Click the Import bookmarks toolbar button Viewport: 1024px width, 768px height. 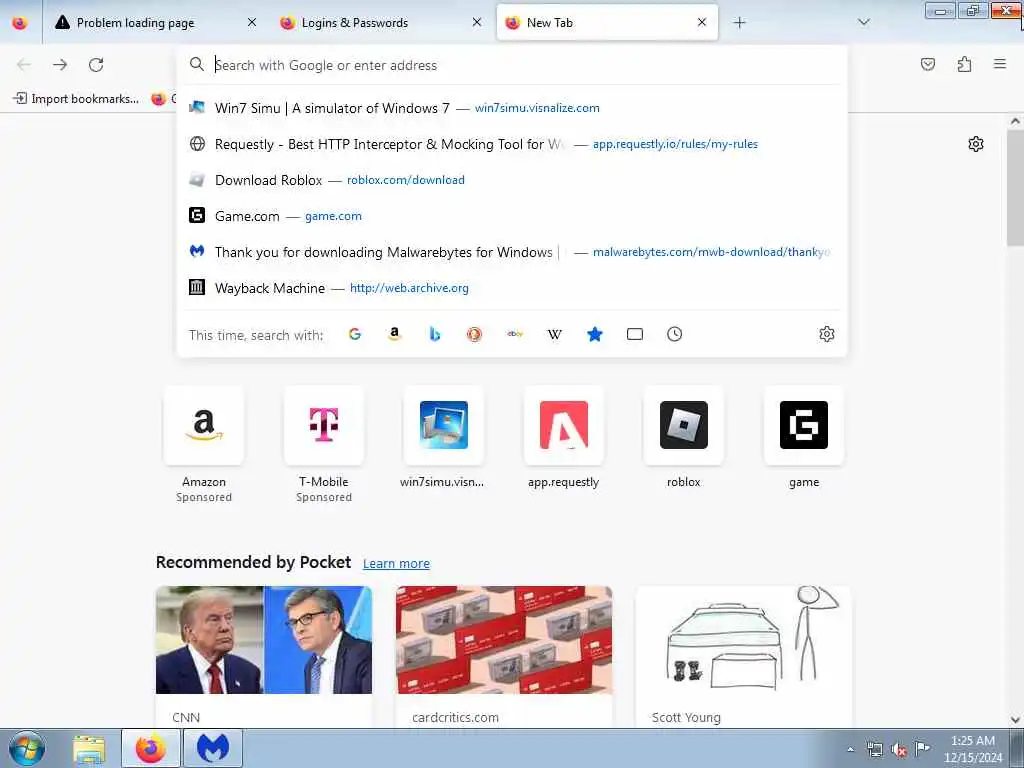pyautogui.click(x=76, y=99)
